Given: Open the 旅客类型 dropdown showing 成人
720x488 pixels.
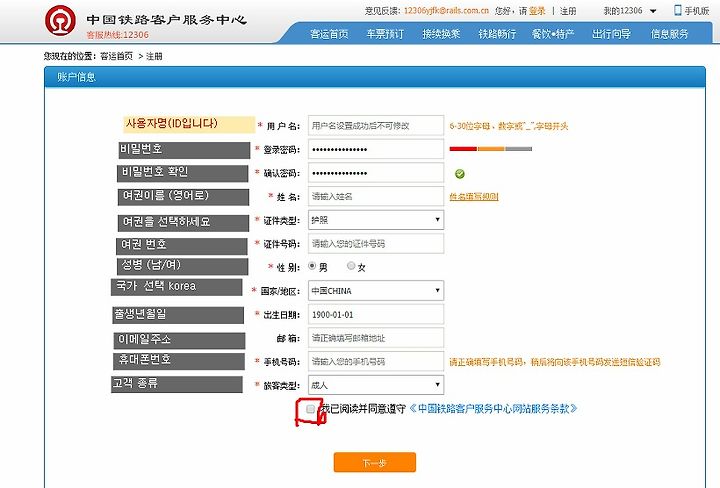Looking at the screenshot, I should coord(376,385).
